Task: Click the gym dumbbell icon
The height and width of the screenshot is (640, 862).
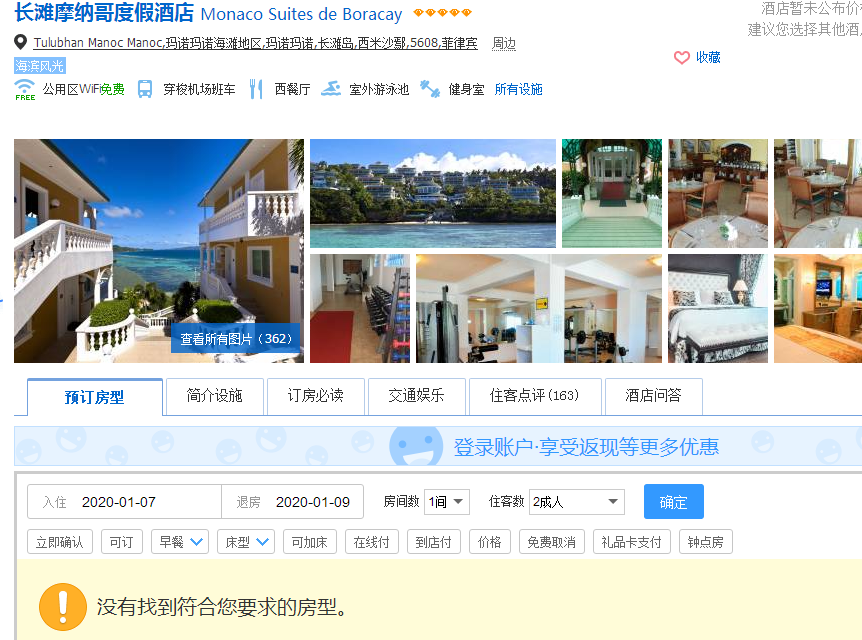Action: pos(430,89)
